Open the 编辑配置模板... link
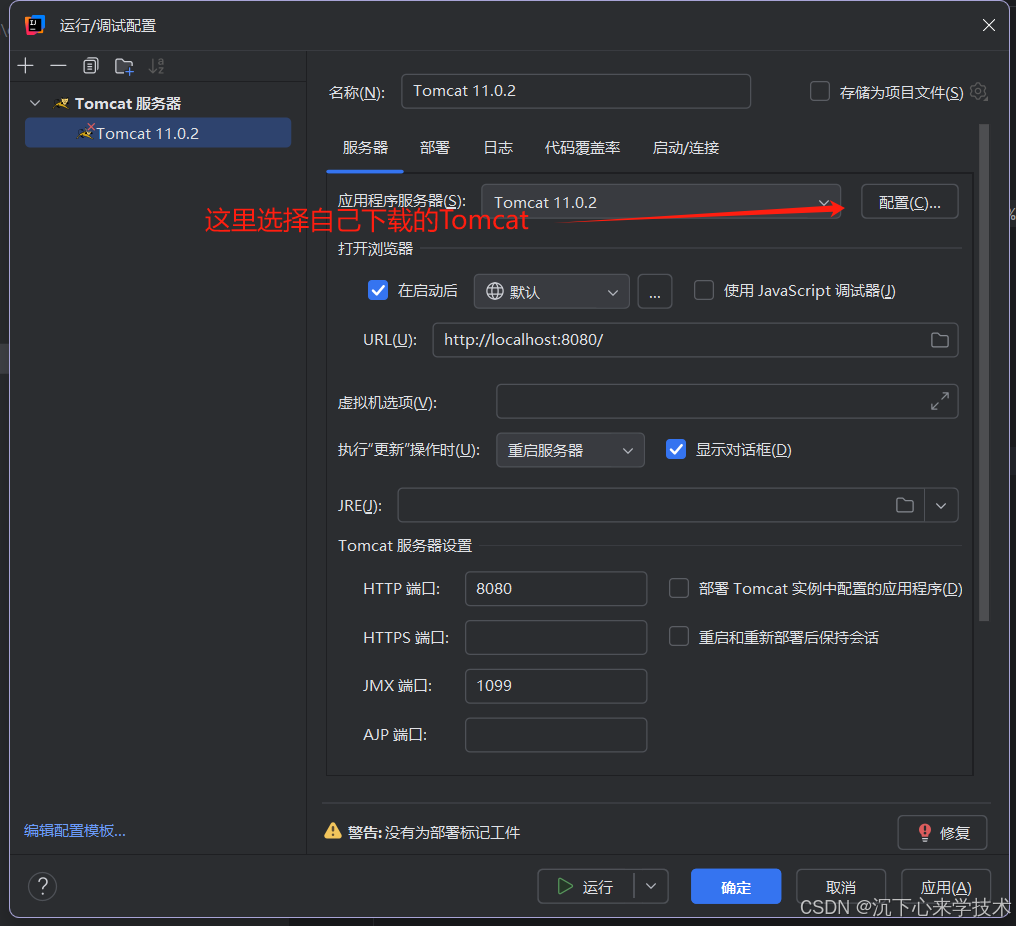This screenshot has width=1016, height=926. pos(75,830)
